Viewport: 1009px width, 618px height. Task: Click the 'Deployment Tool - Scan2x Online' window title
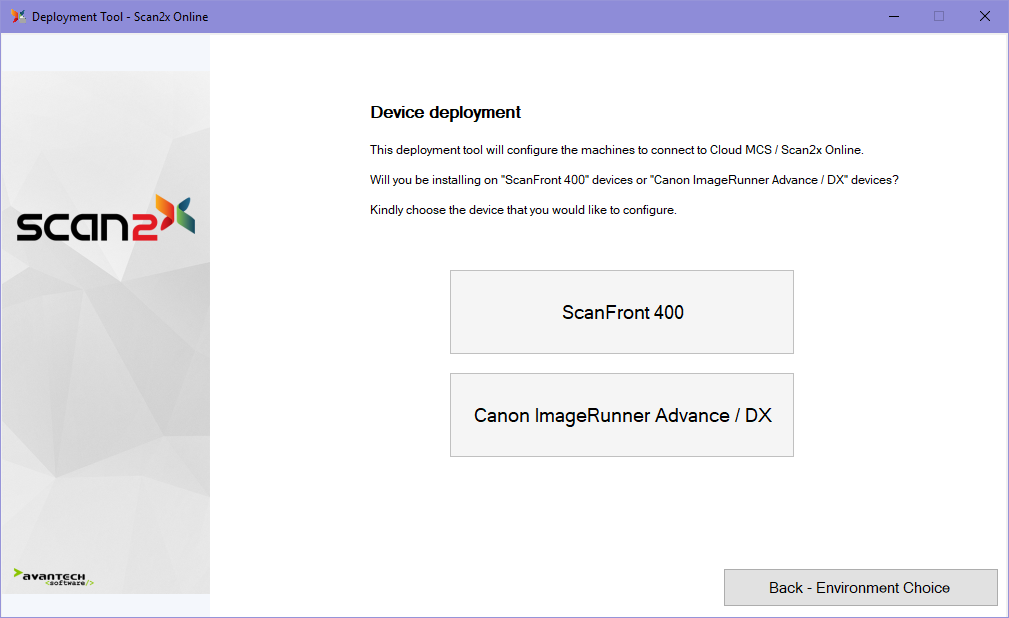120,16
